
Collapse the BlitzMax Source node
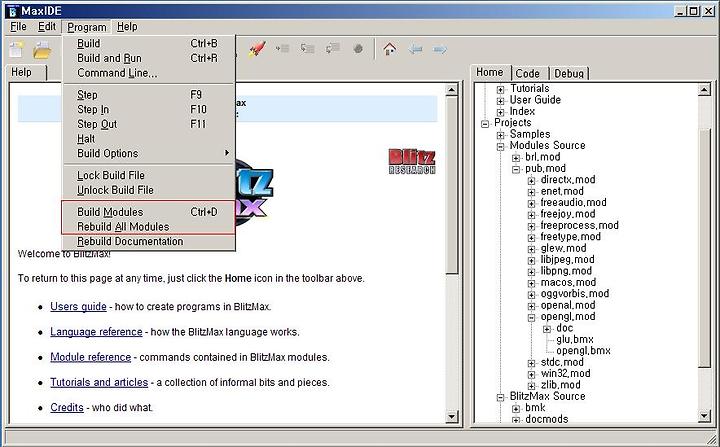(x=501, y=397)
